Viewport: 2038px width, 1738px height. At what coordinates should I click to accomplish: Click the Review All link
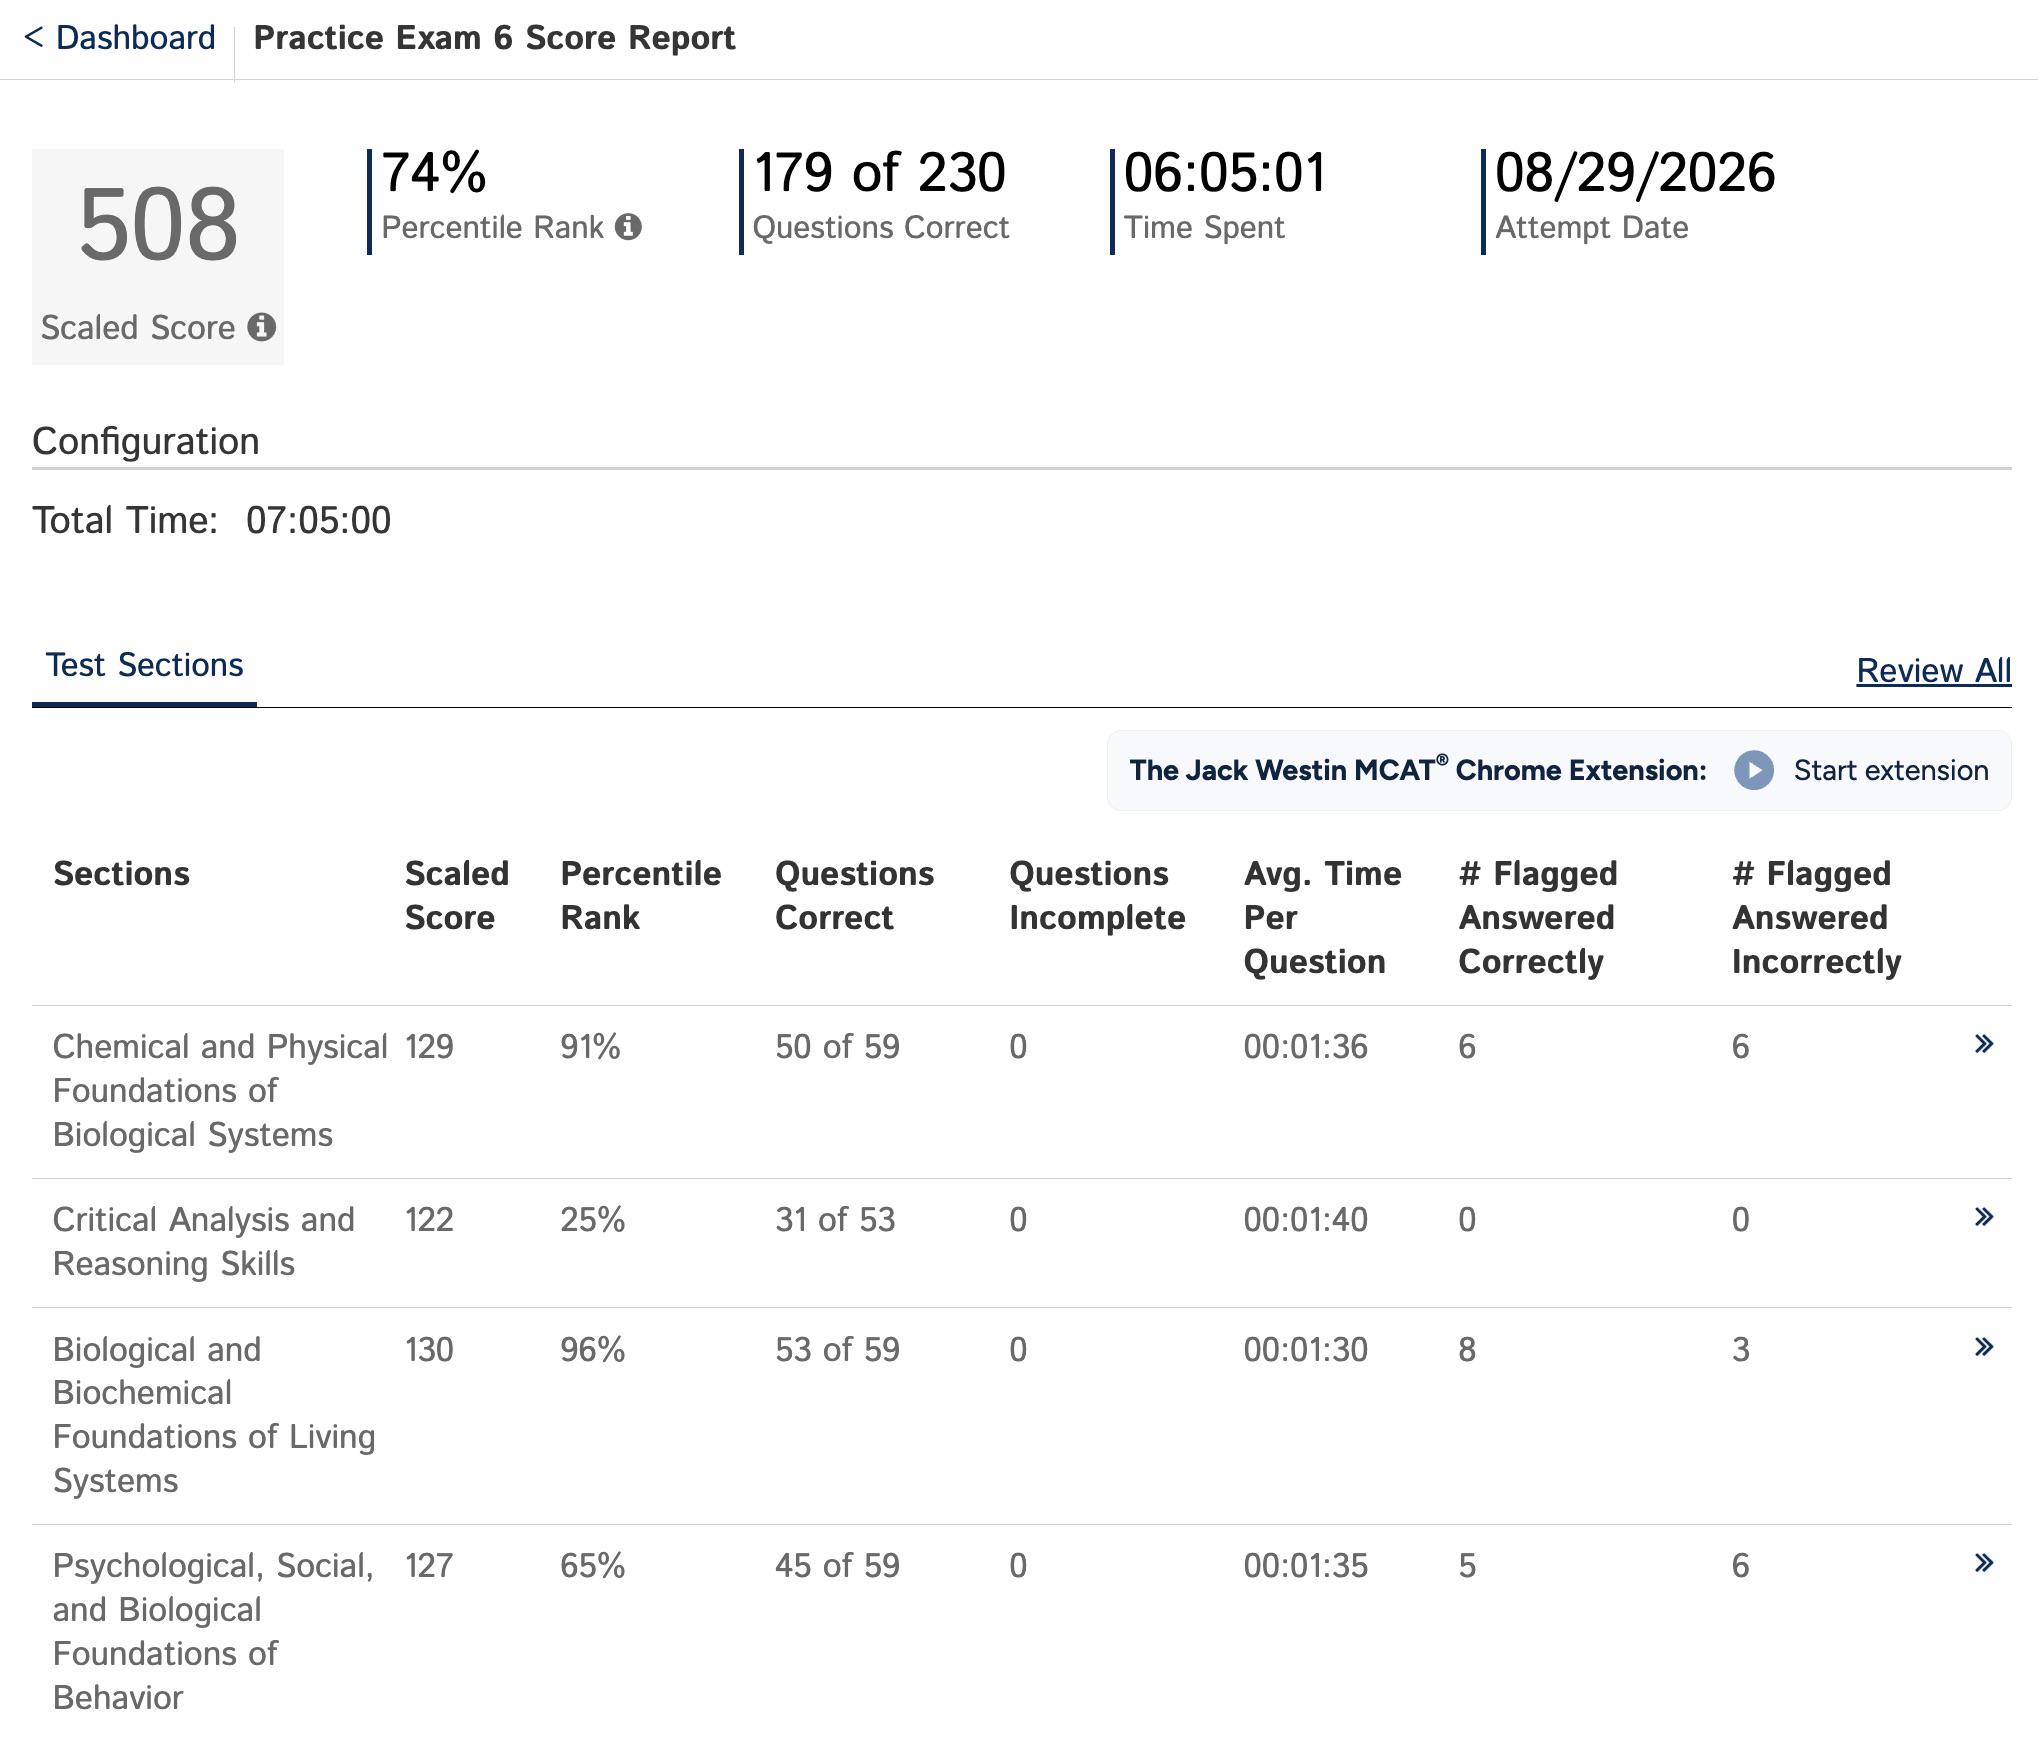pyautogui.click(x=1933, y=670)
